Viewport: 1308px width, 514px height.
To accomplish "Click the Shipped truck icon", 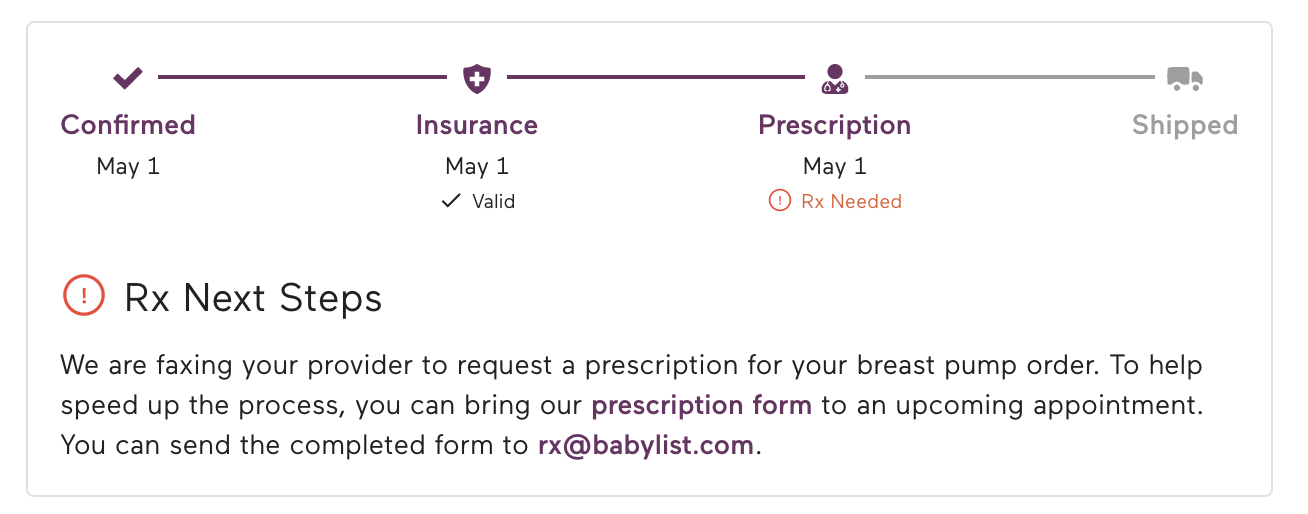I will [x=1184, y=77].
